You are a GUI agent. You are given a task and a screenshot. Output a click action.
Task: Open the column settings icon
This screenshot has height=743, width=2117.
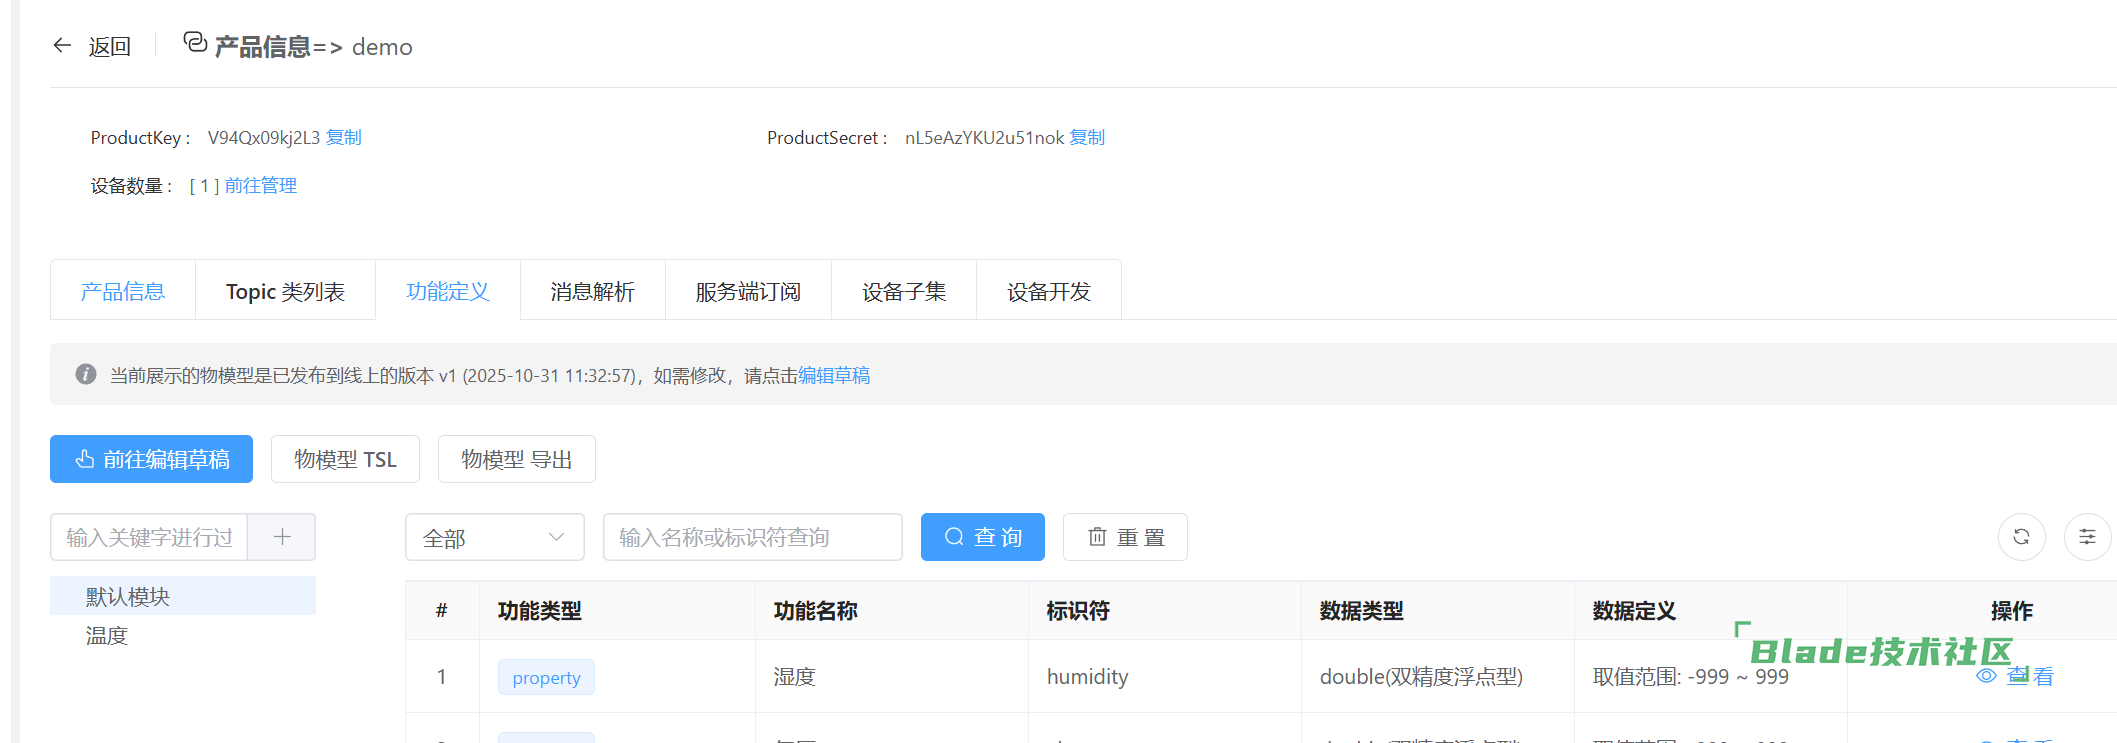(2087, 537)
